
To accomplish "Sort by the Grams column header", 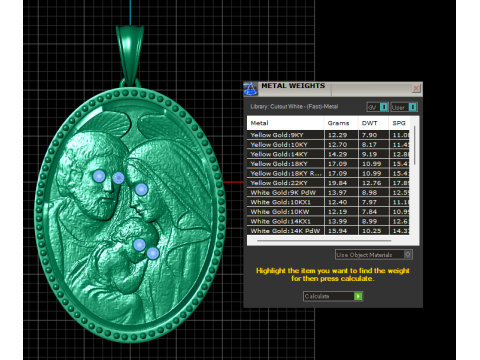I will [x=341, y=123].
